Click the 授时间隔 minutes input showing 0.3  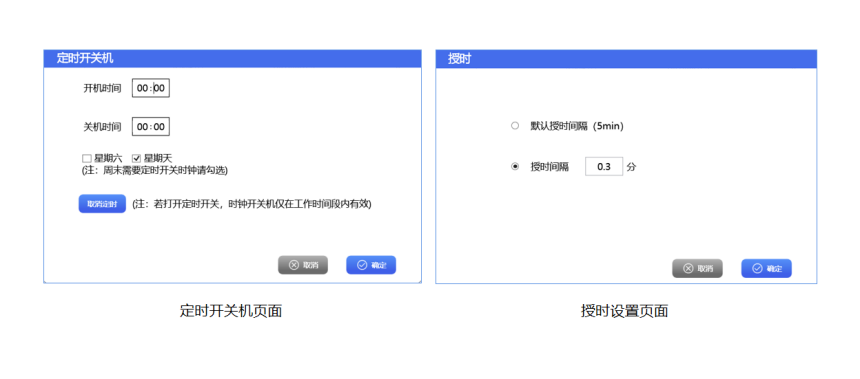[604, 167]
